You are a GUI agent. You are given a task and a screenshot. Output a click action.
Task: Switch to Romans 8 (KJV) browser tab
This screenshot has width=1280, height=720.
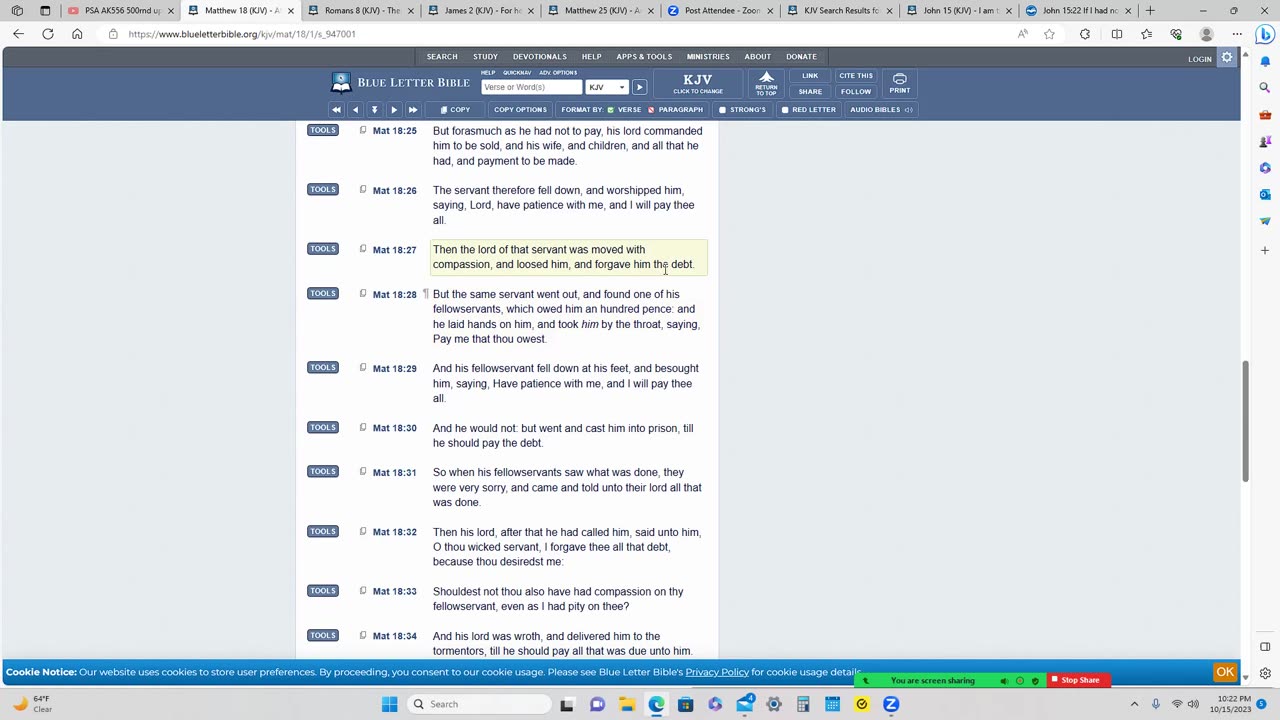357,11
